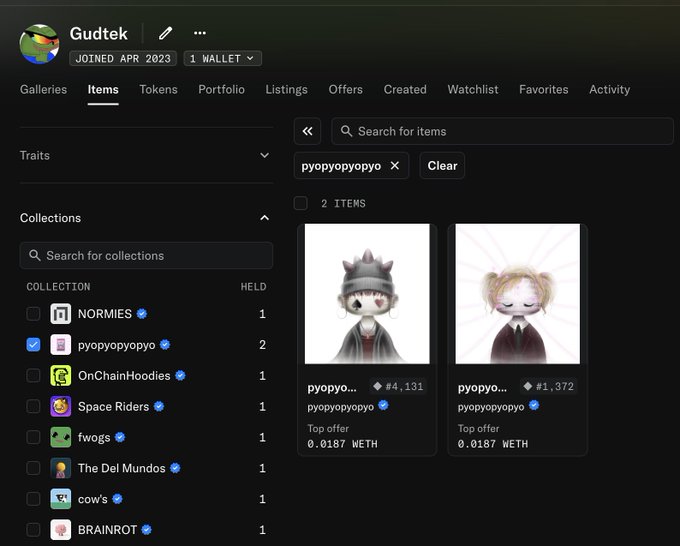Check the fwogs collection checkbox
The height and width of the screenshot is (546, 680).
[x=33, y=437]
